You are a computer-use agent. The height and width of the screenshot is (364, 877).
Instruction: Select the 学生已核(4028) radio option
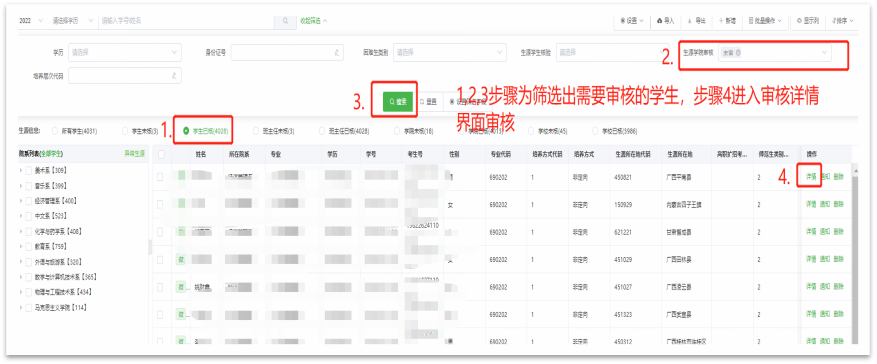186,132
